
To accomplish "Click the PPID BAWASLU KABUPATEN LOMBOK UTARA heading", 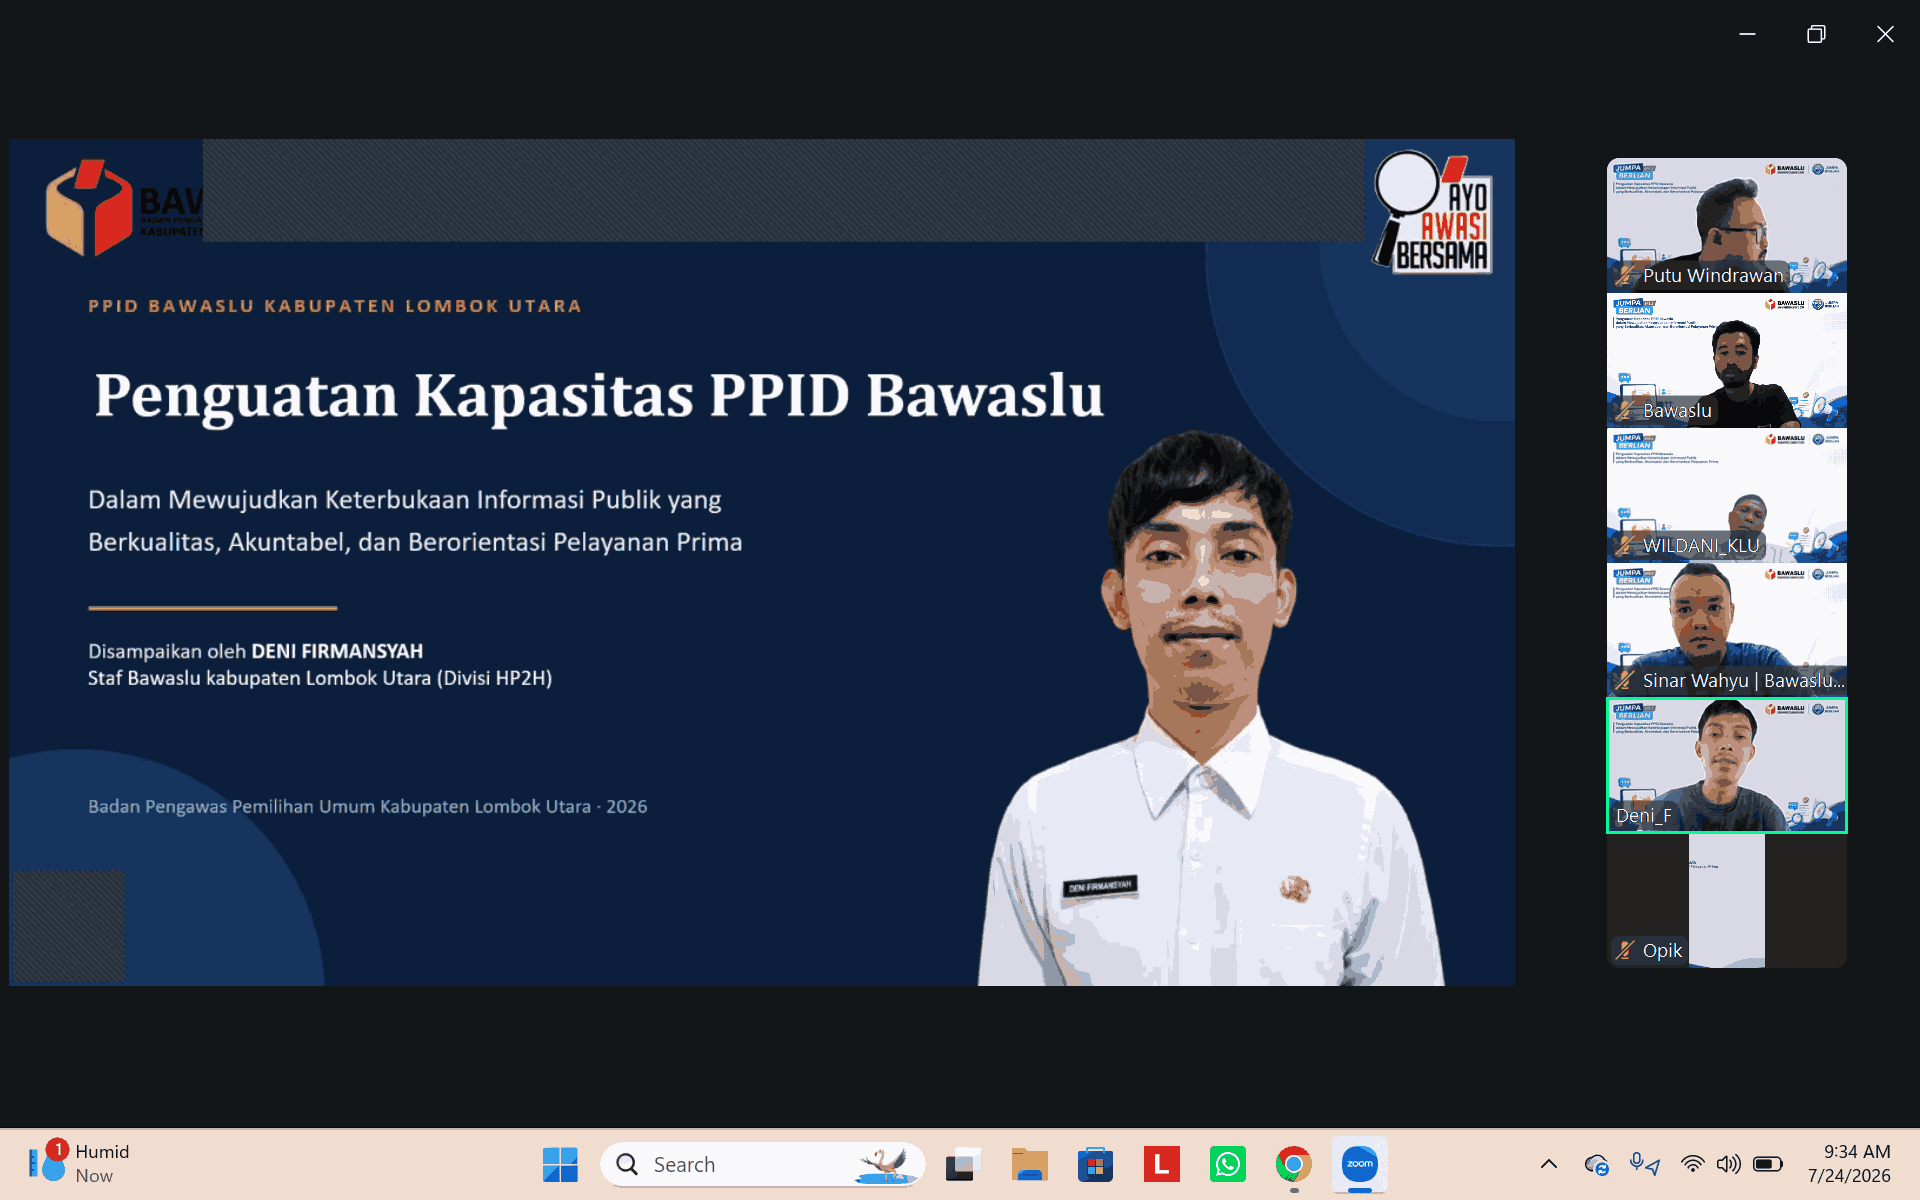I will [x=335, y=306].
